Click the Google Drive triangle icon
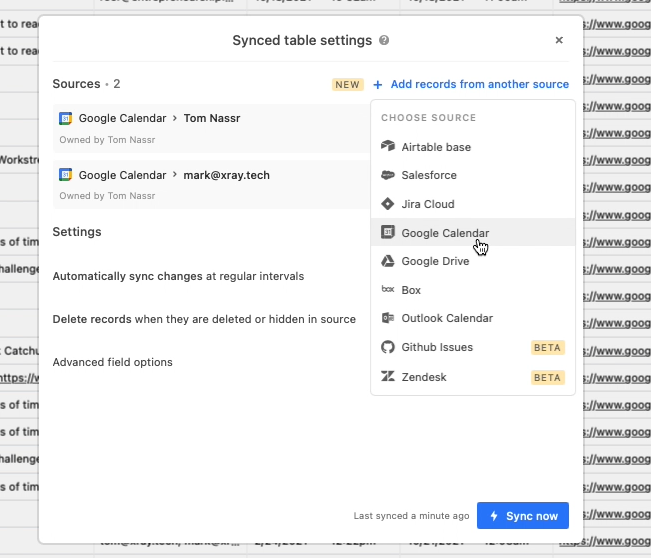 (x=388, y=261)
